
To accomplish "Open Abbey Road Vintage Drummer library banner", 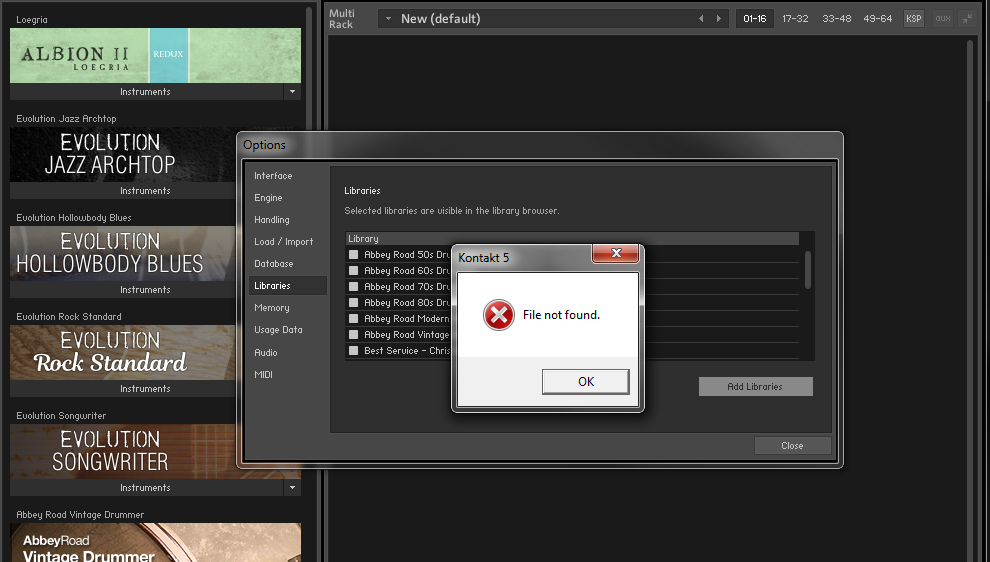I will 155,542.
